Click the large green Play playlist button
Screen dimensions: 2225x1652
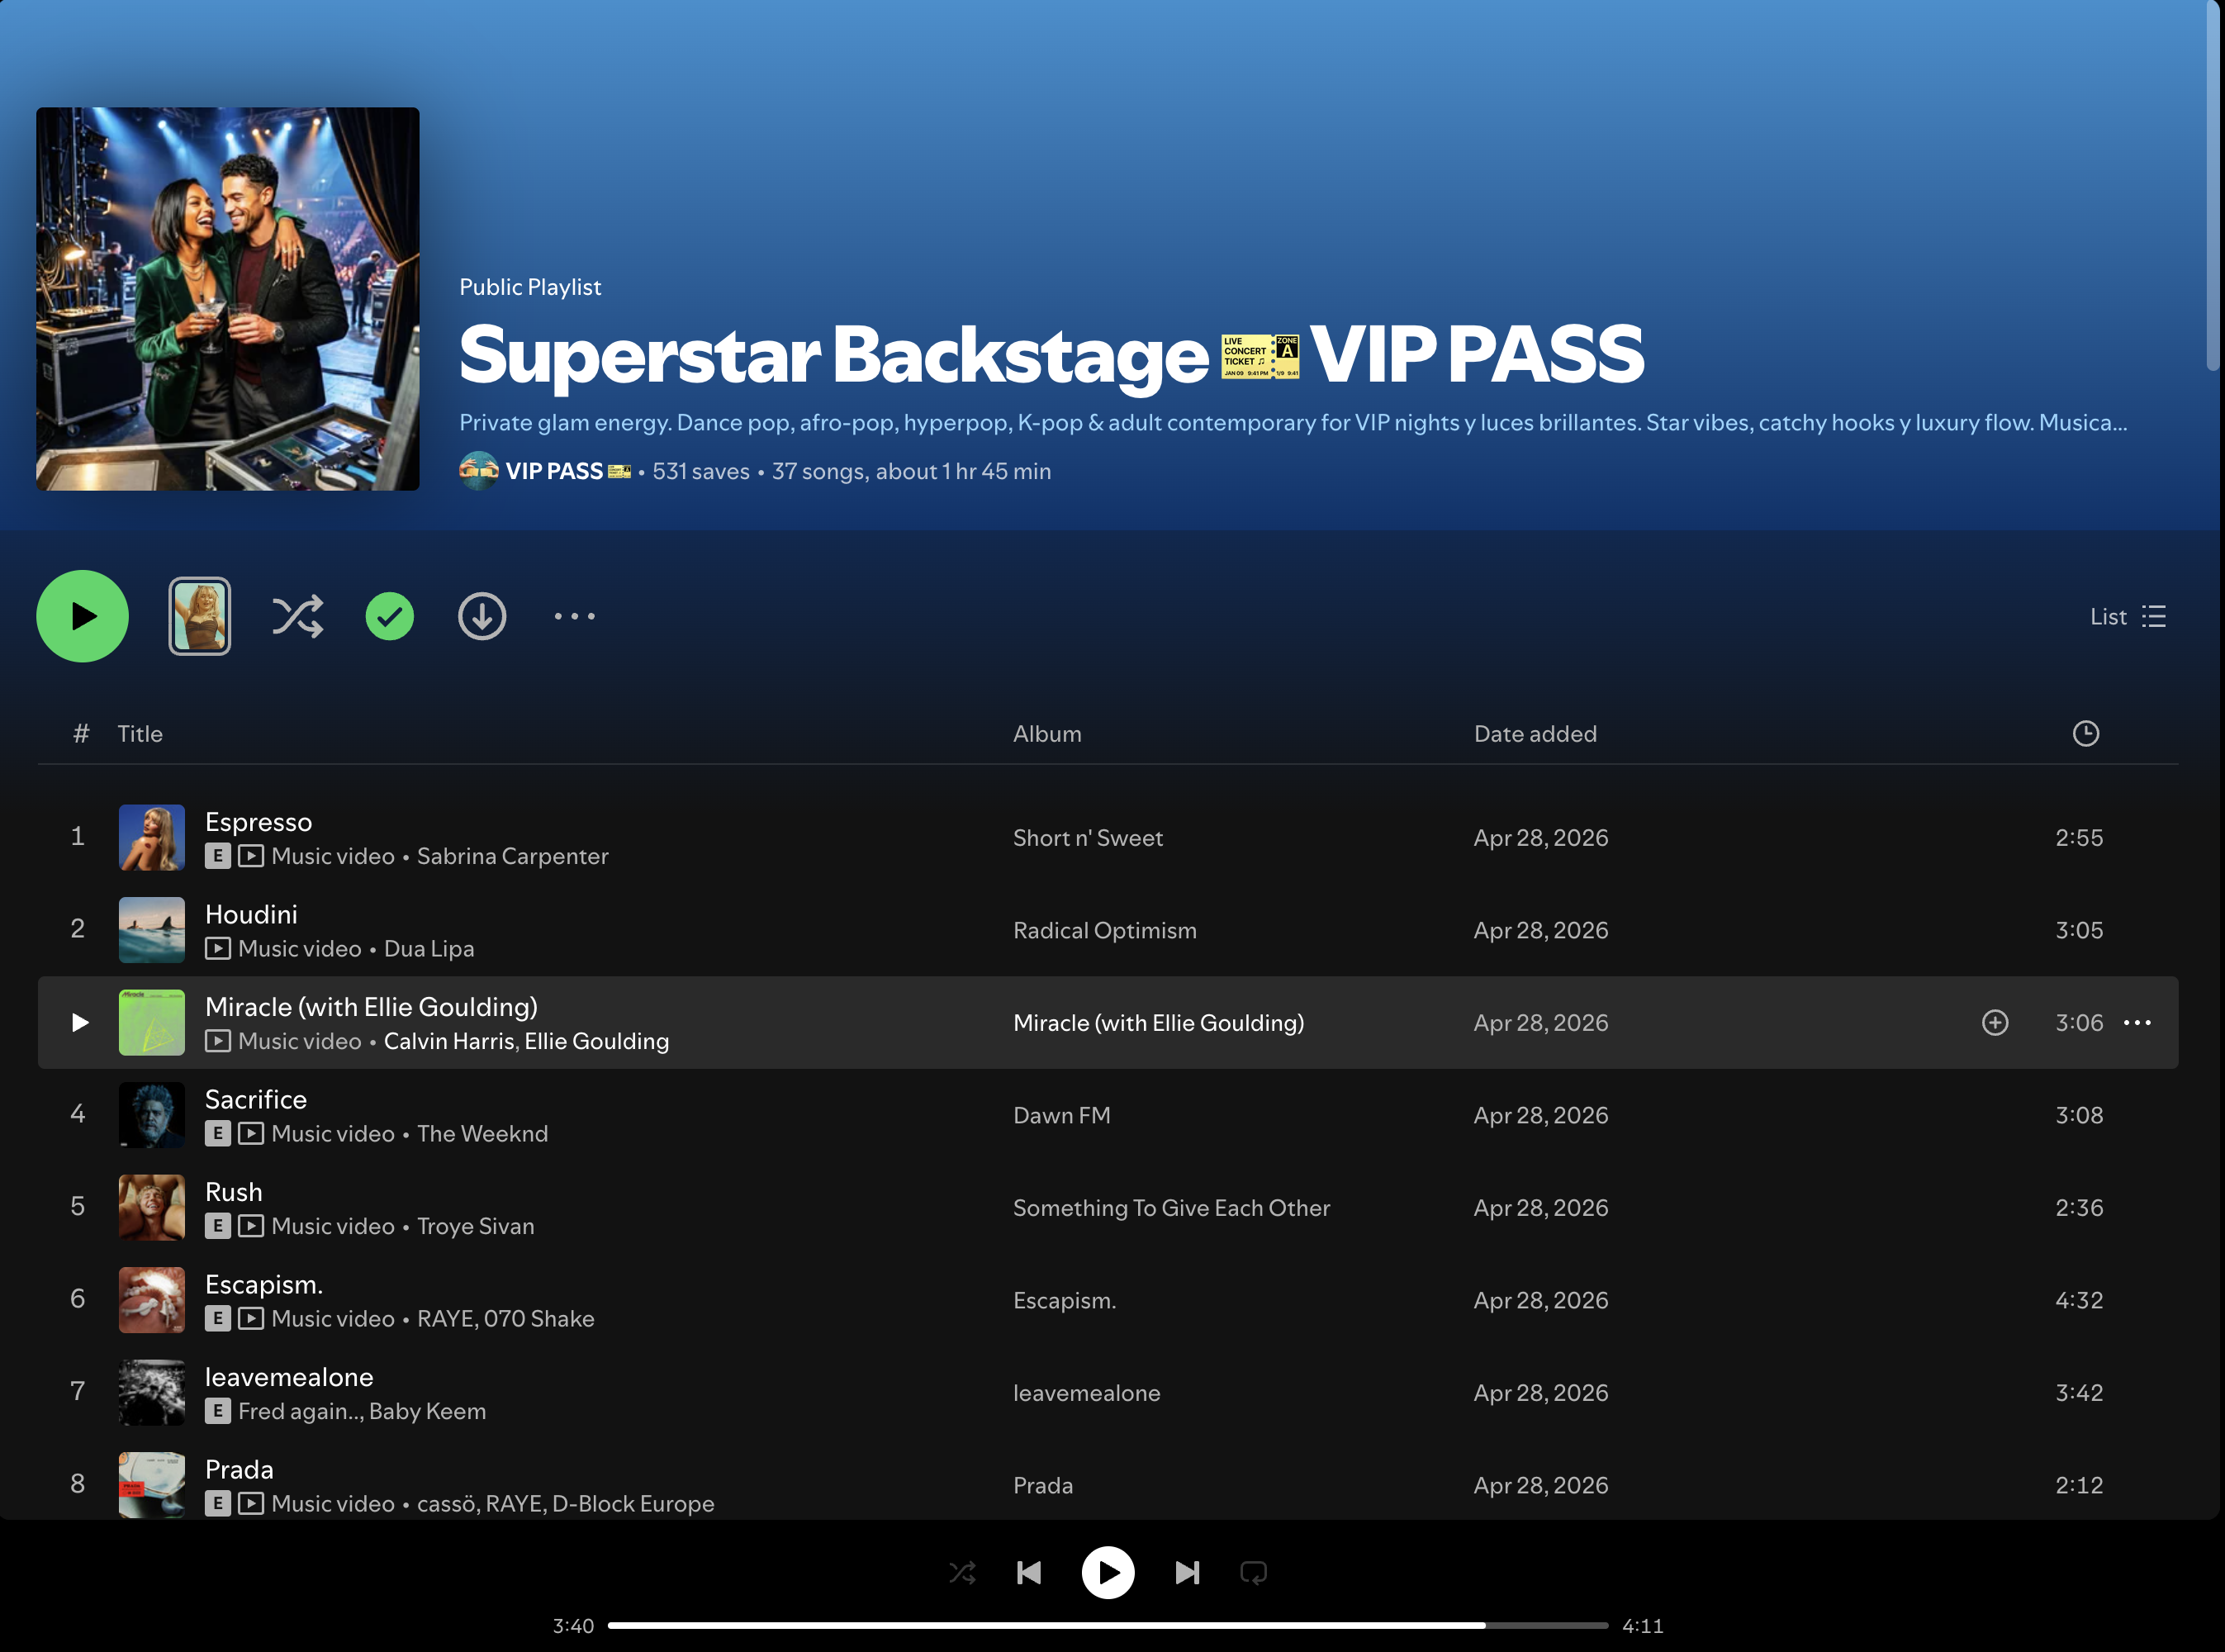click(82, 616)
